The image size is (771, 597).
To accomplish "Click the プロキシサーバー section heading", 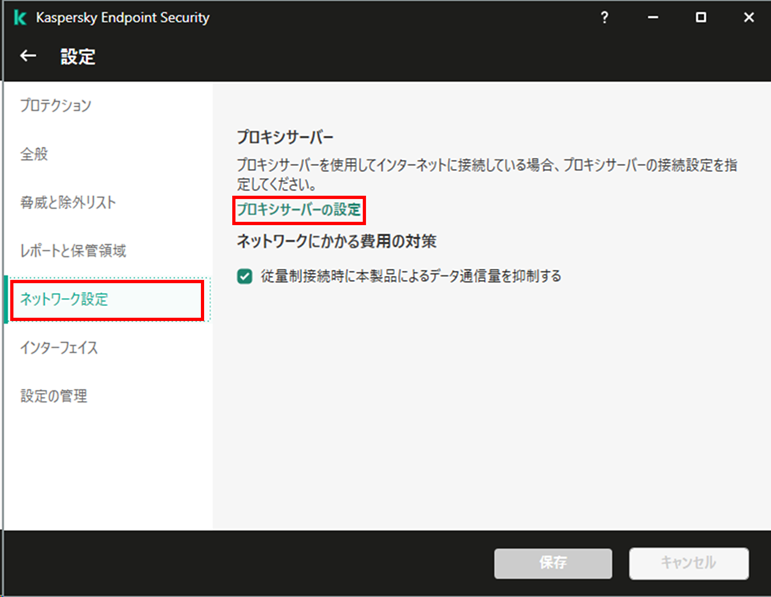I will pos(285,137).
